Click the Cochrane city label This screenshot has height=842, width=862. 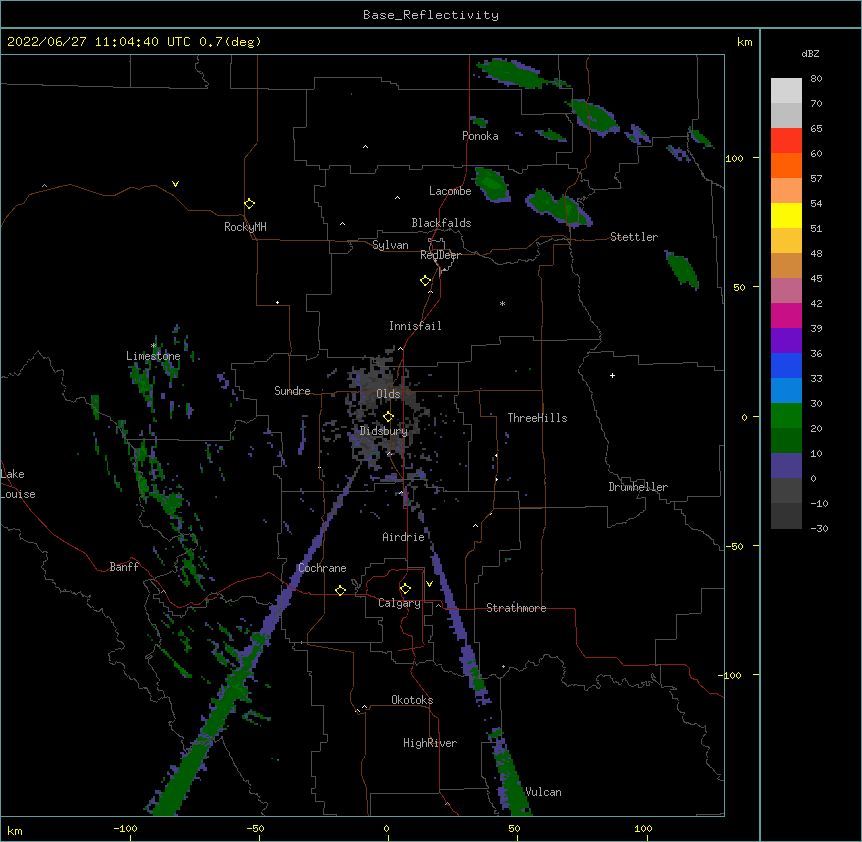click(322, 568)
